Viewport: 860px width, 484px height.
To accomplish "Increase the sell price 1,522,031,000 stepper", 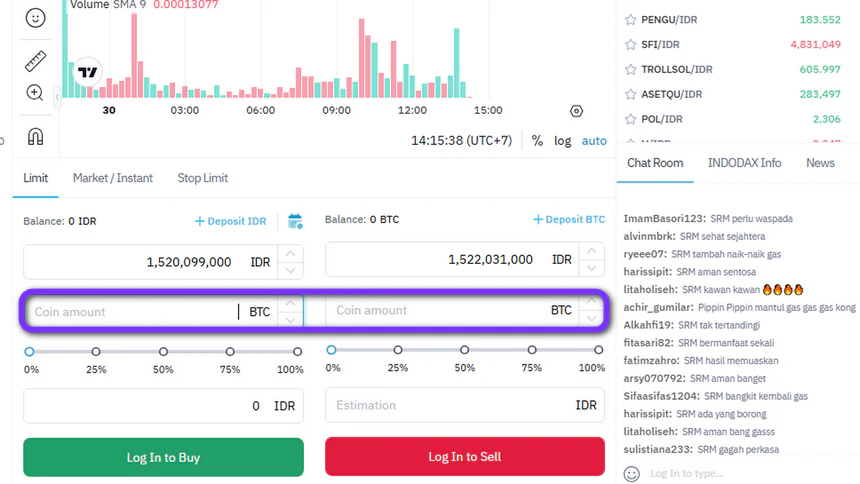I will pos(592,251).
